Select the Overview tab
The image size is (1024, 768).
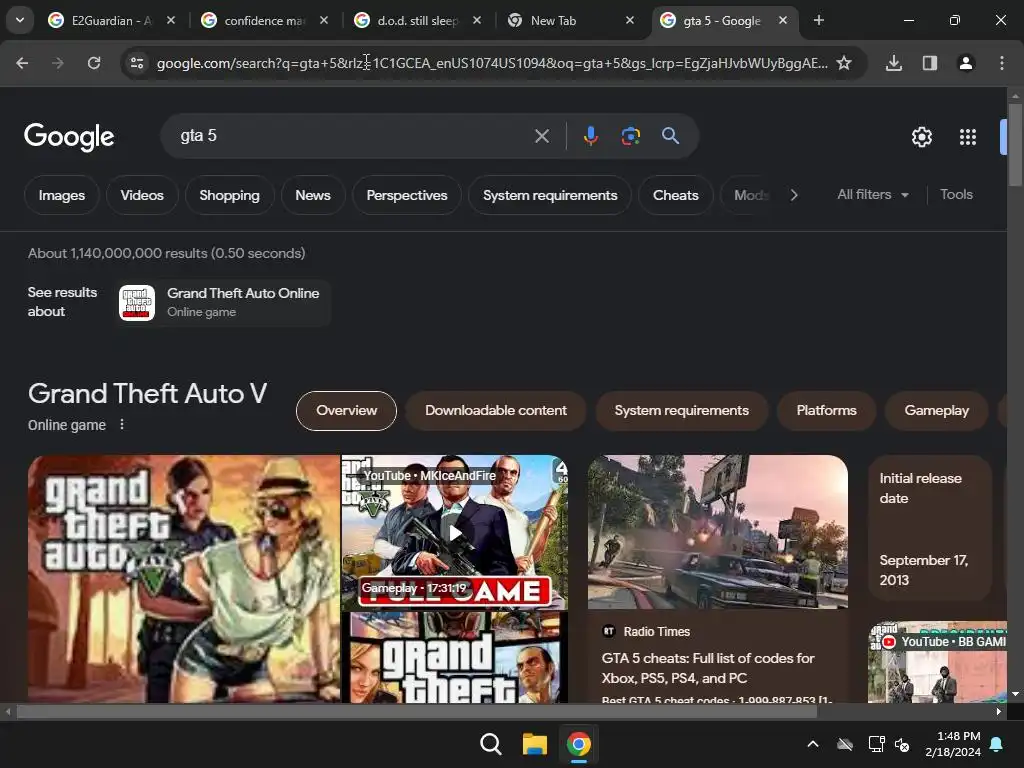click(346, 410)
